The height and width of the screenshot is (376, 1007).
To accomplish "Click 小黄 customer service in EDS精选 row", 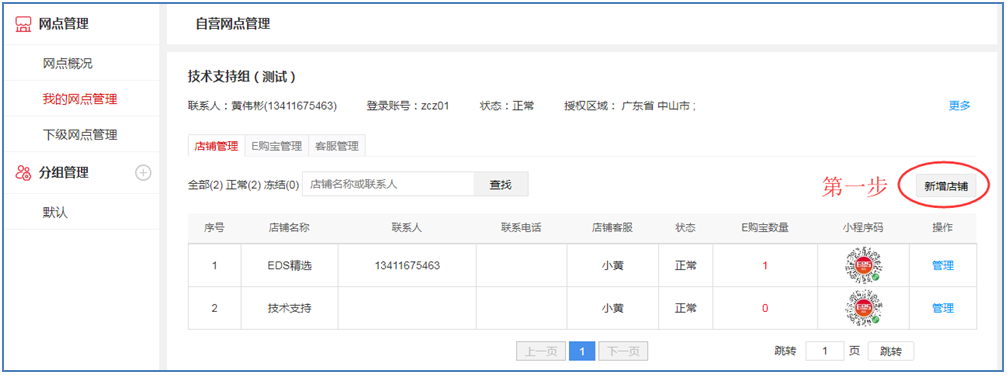I will coord(613,265).
